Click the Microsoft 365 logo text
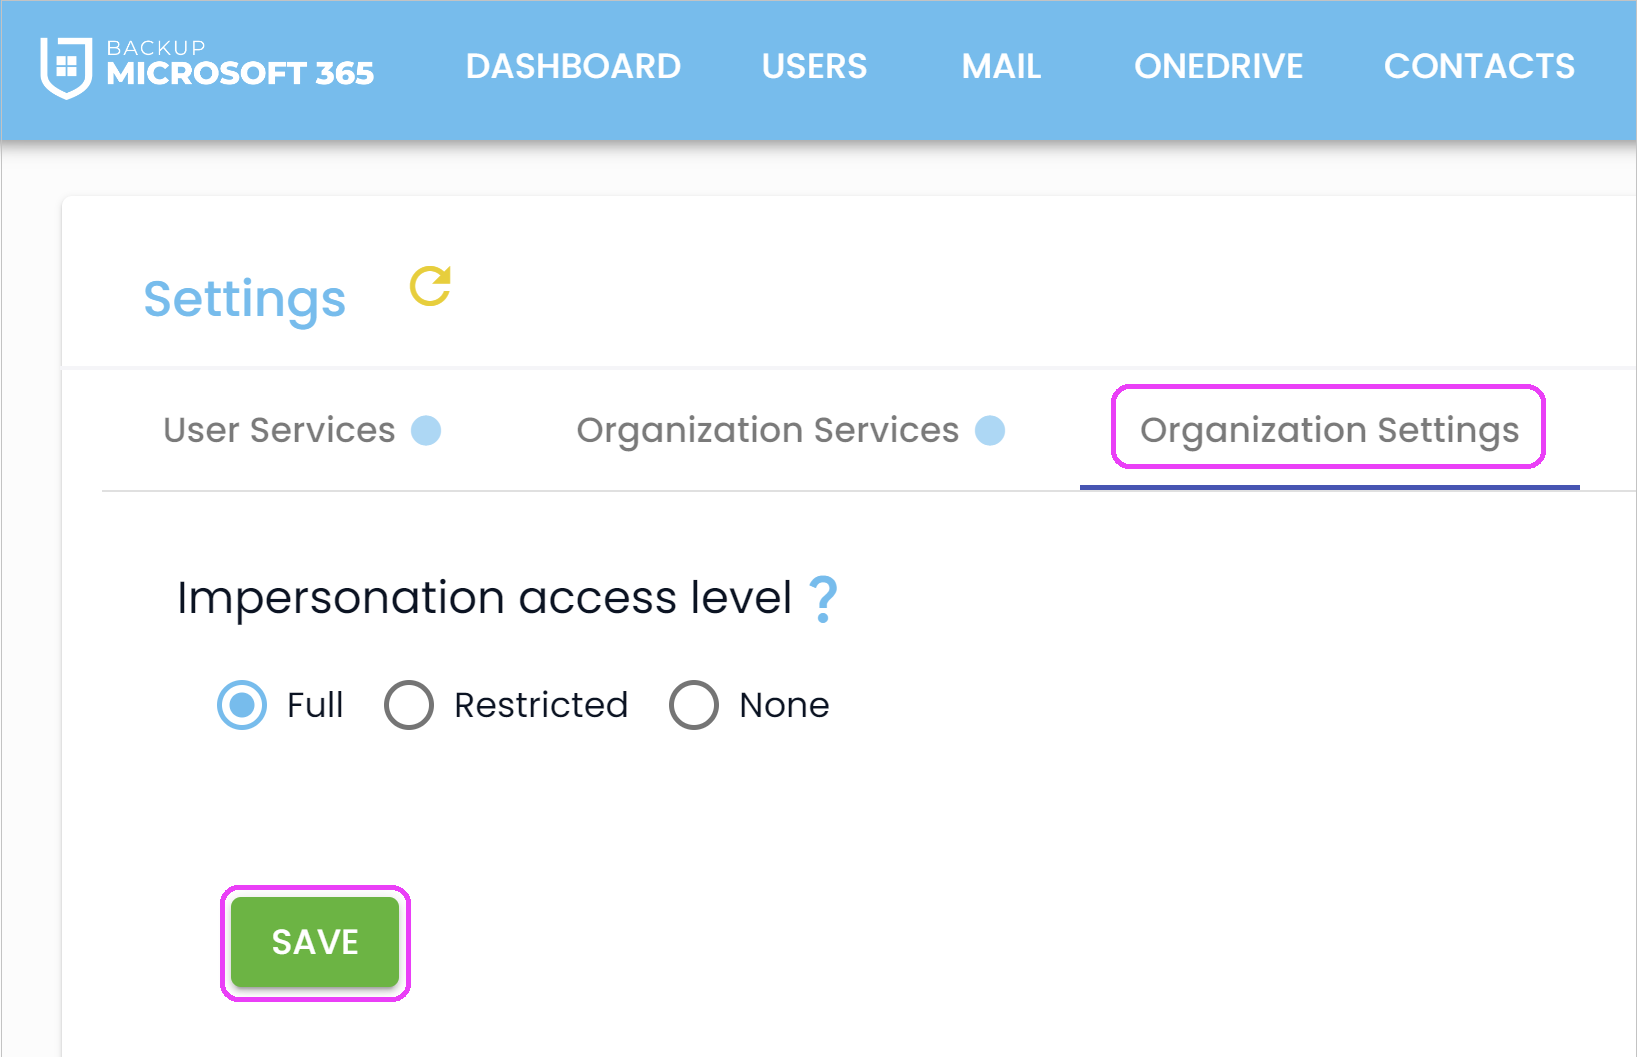 pos(240,72)
